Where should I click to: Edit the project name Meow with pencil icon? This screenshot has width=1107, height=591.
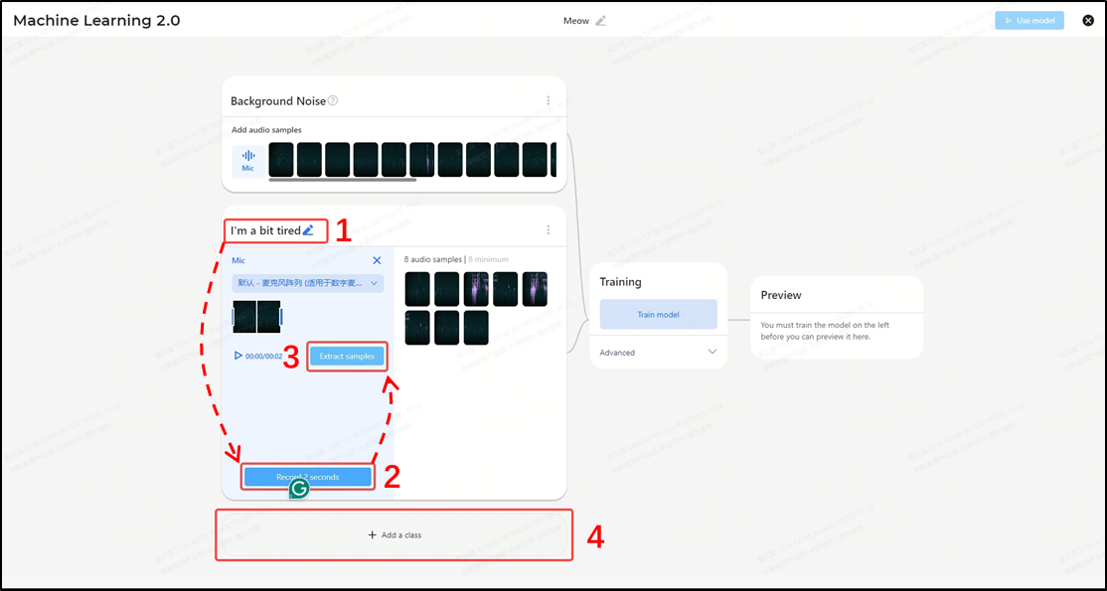click(x=601, y=20)
